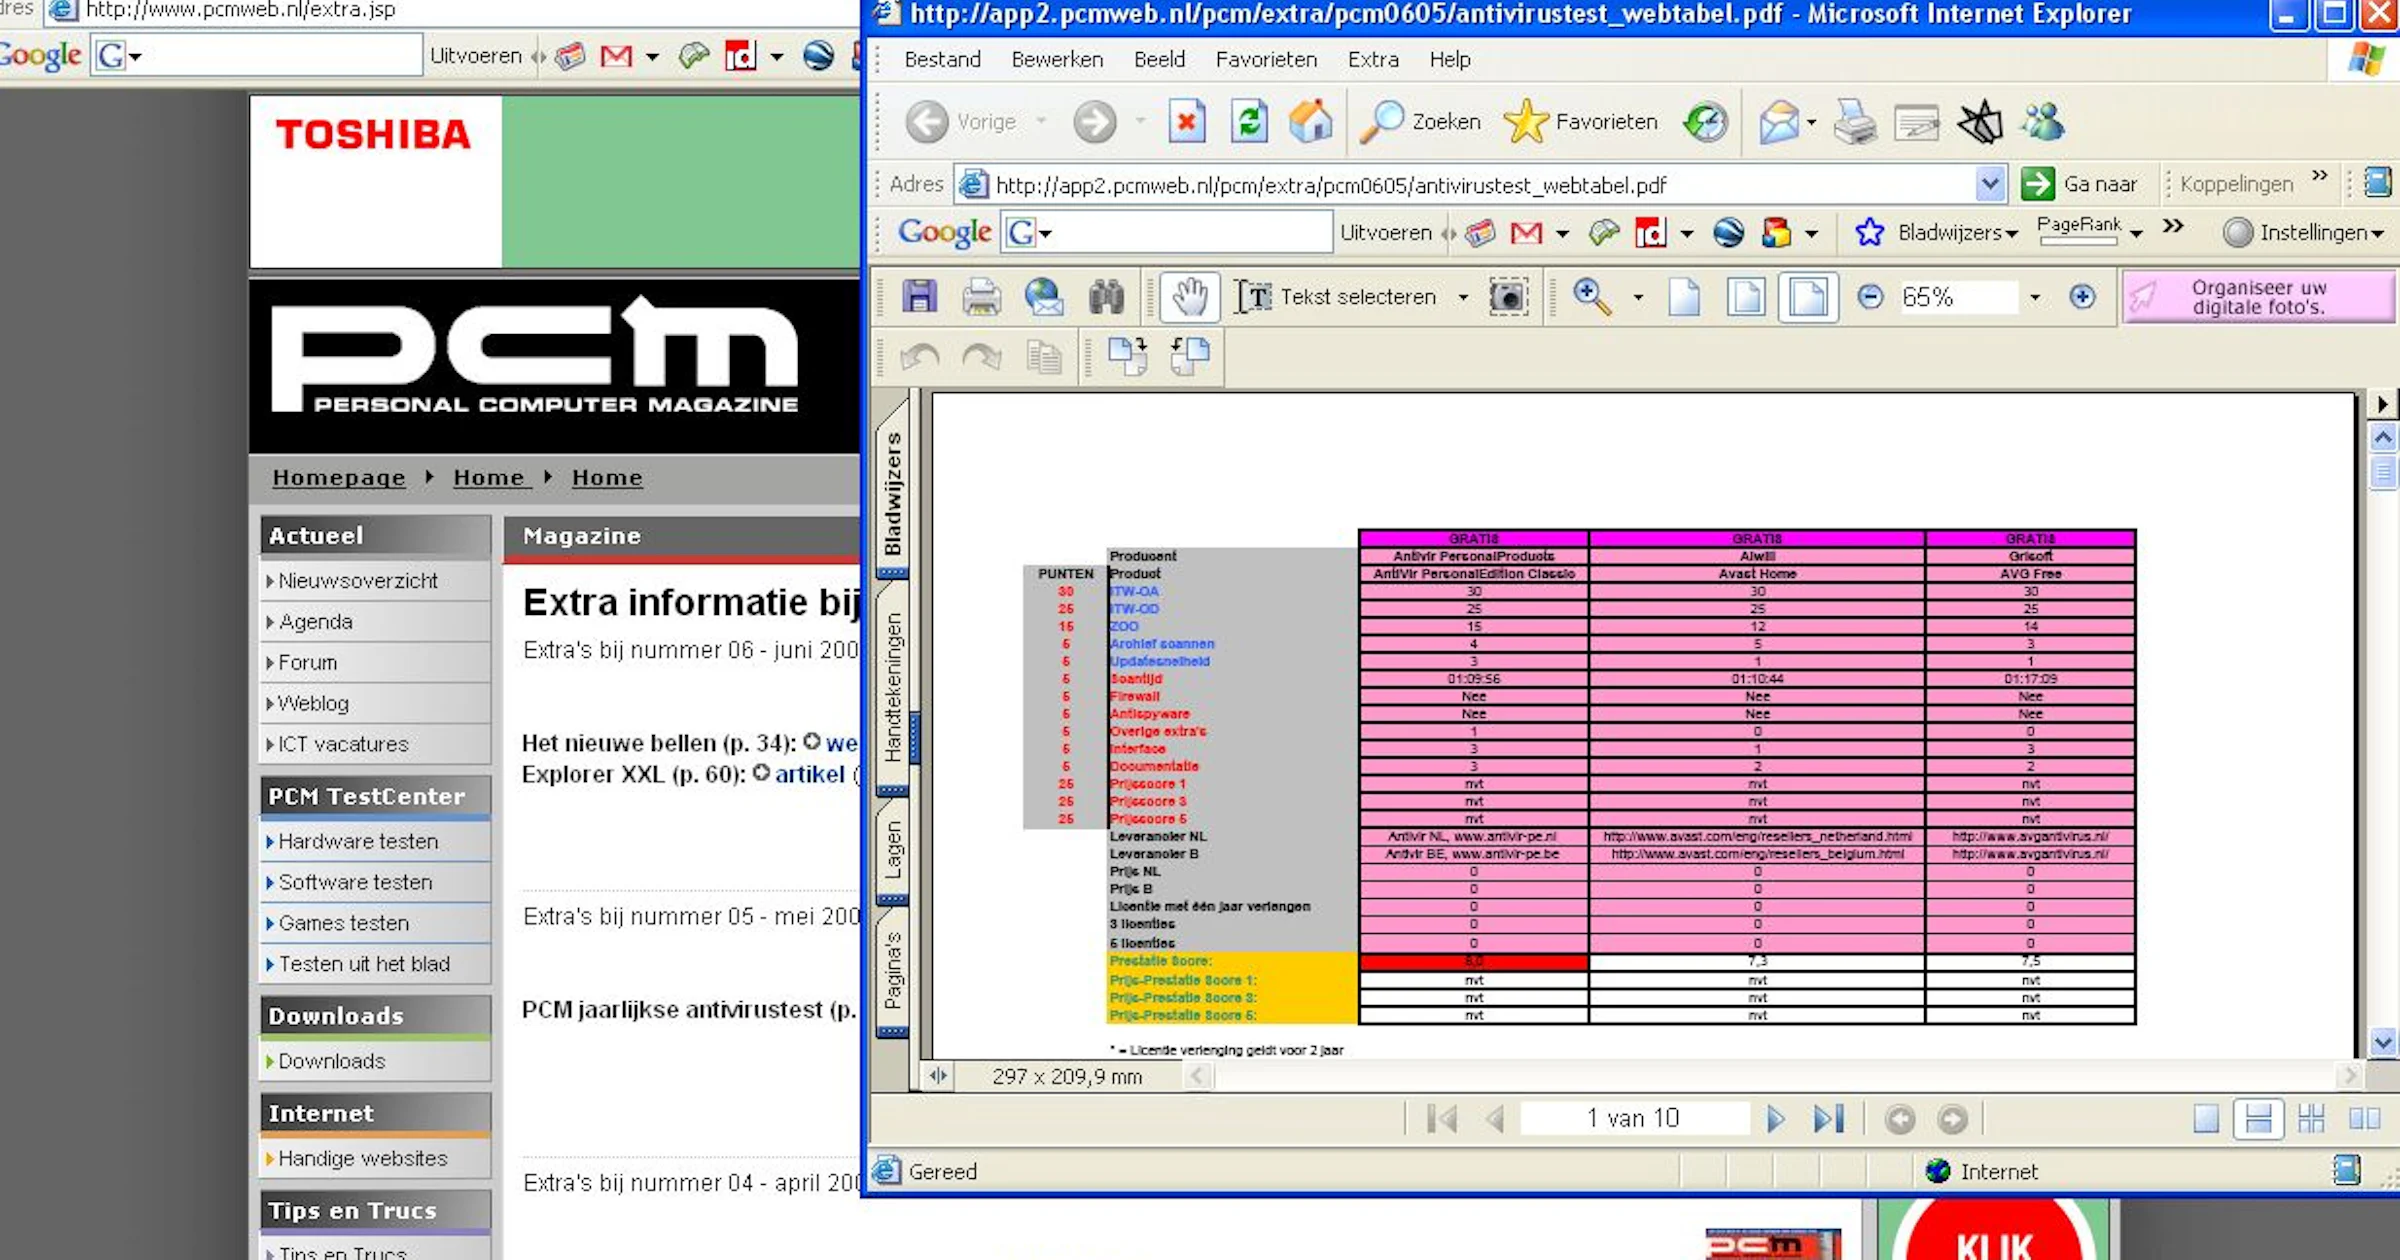2400x1260 pixels.
Task: Click the Gmail icon in Google toolbar
Action: tap(1526, 233)
